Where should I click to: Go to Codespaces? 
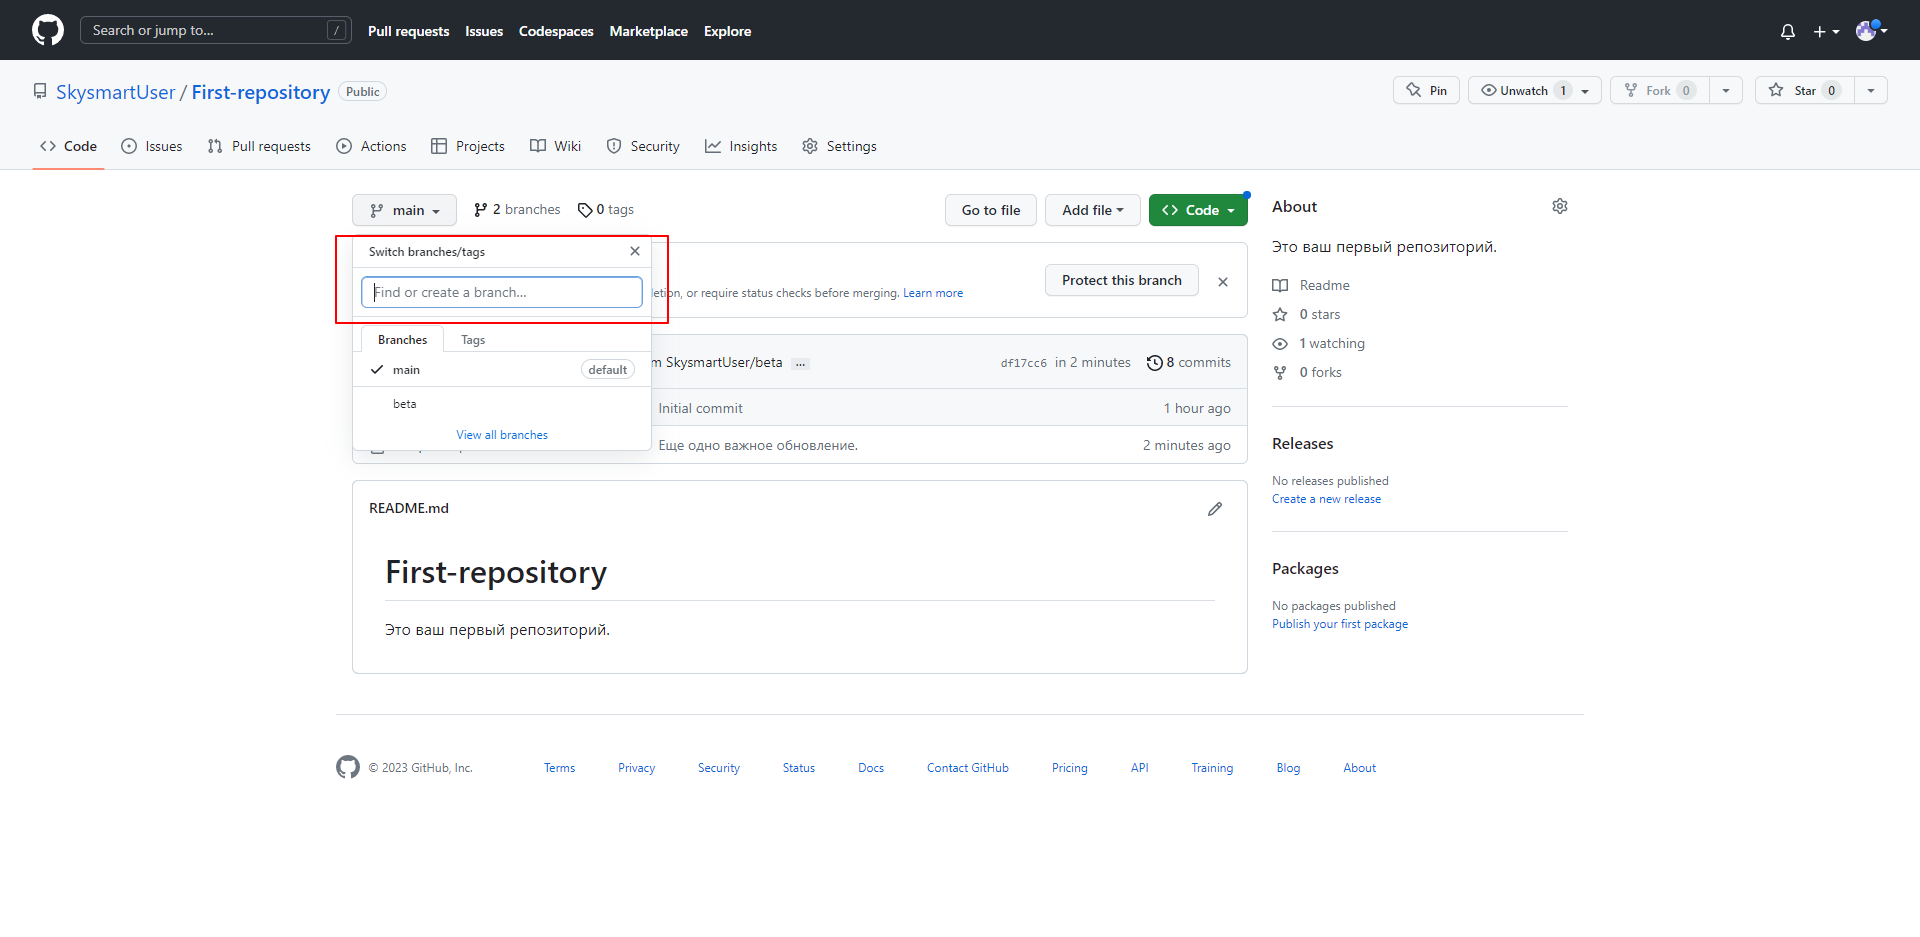click(556, 31)
